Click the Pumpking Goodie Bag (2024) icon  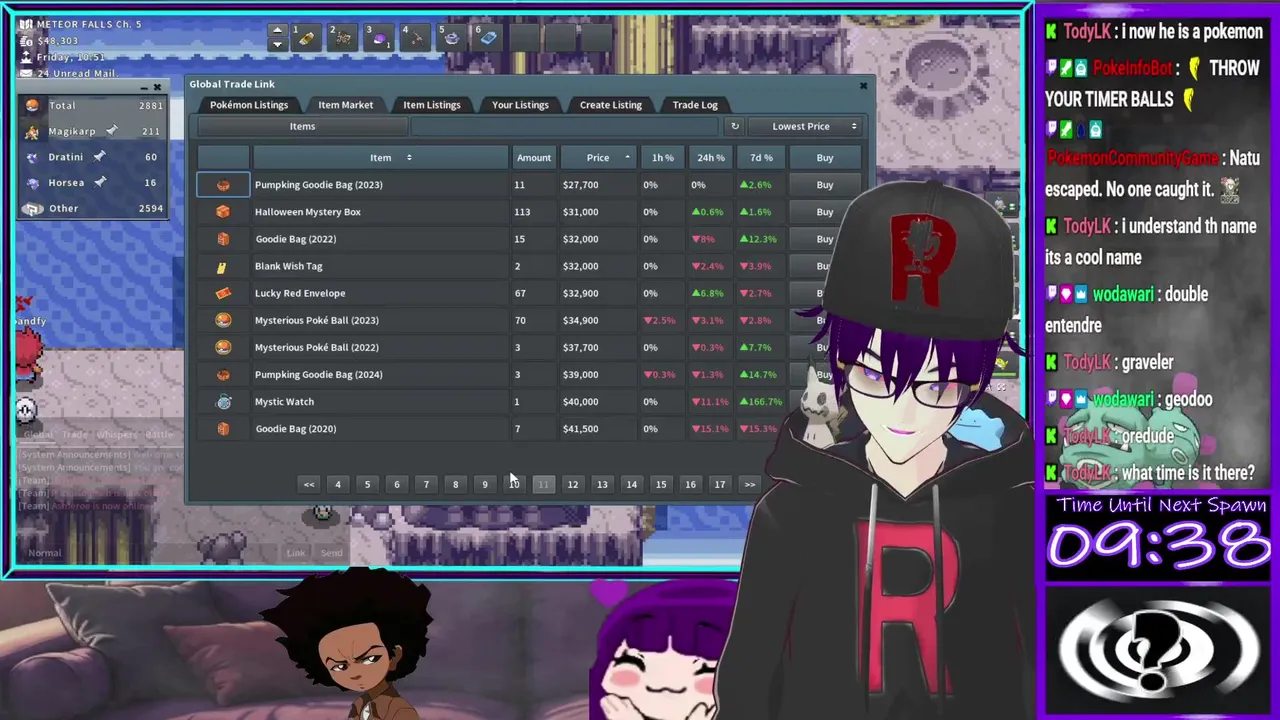[223, 374]
